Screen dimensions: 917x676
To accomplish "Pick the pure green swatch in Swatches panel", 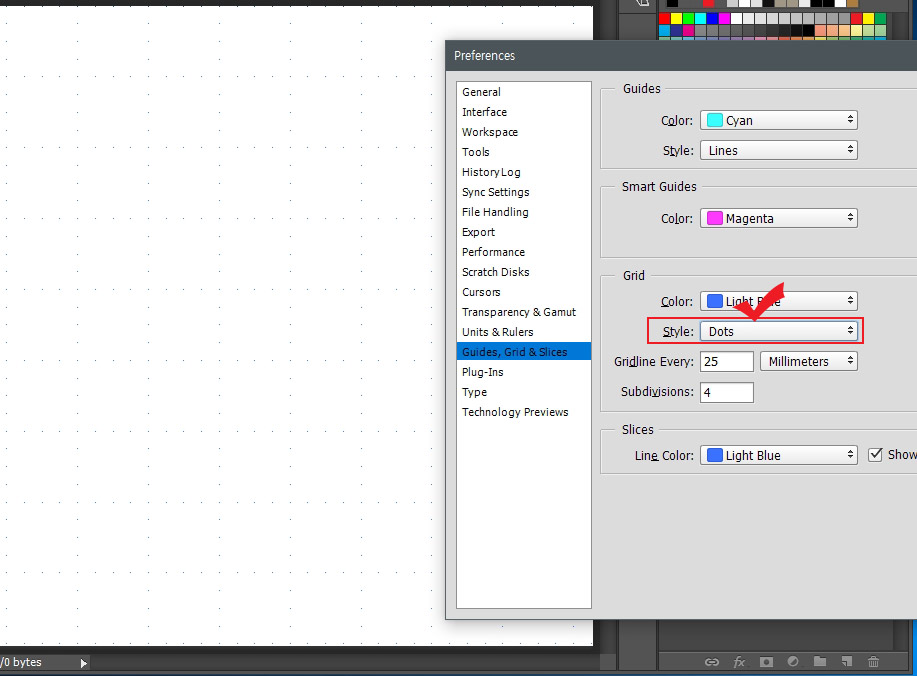I will coord(688,18).
